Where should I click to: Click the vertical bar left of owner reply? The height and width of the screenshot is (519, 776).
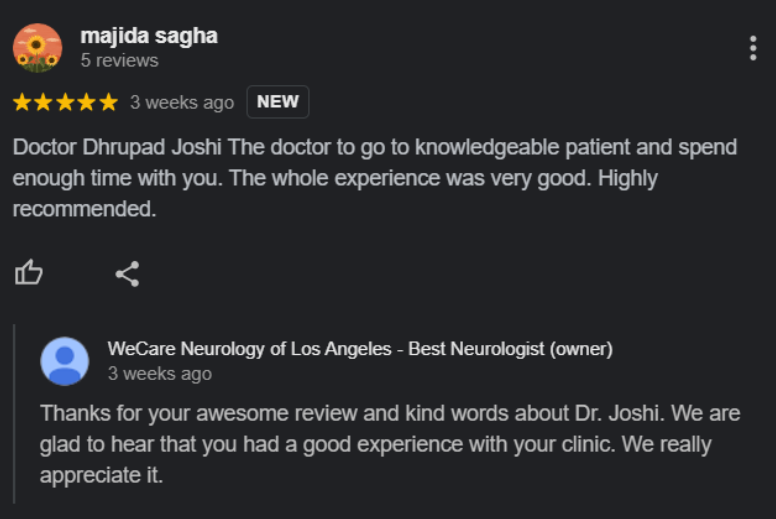[x=14, y=412]
